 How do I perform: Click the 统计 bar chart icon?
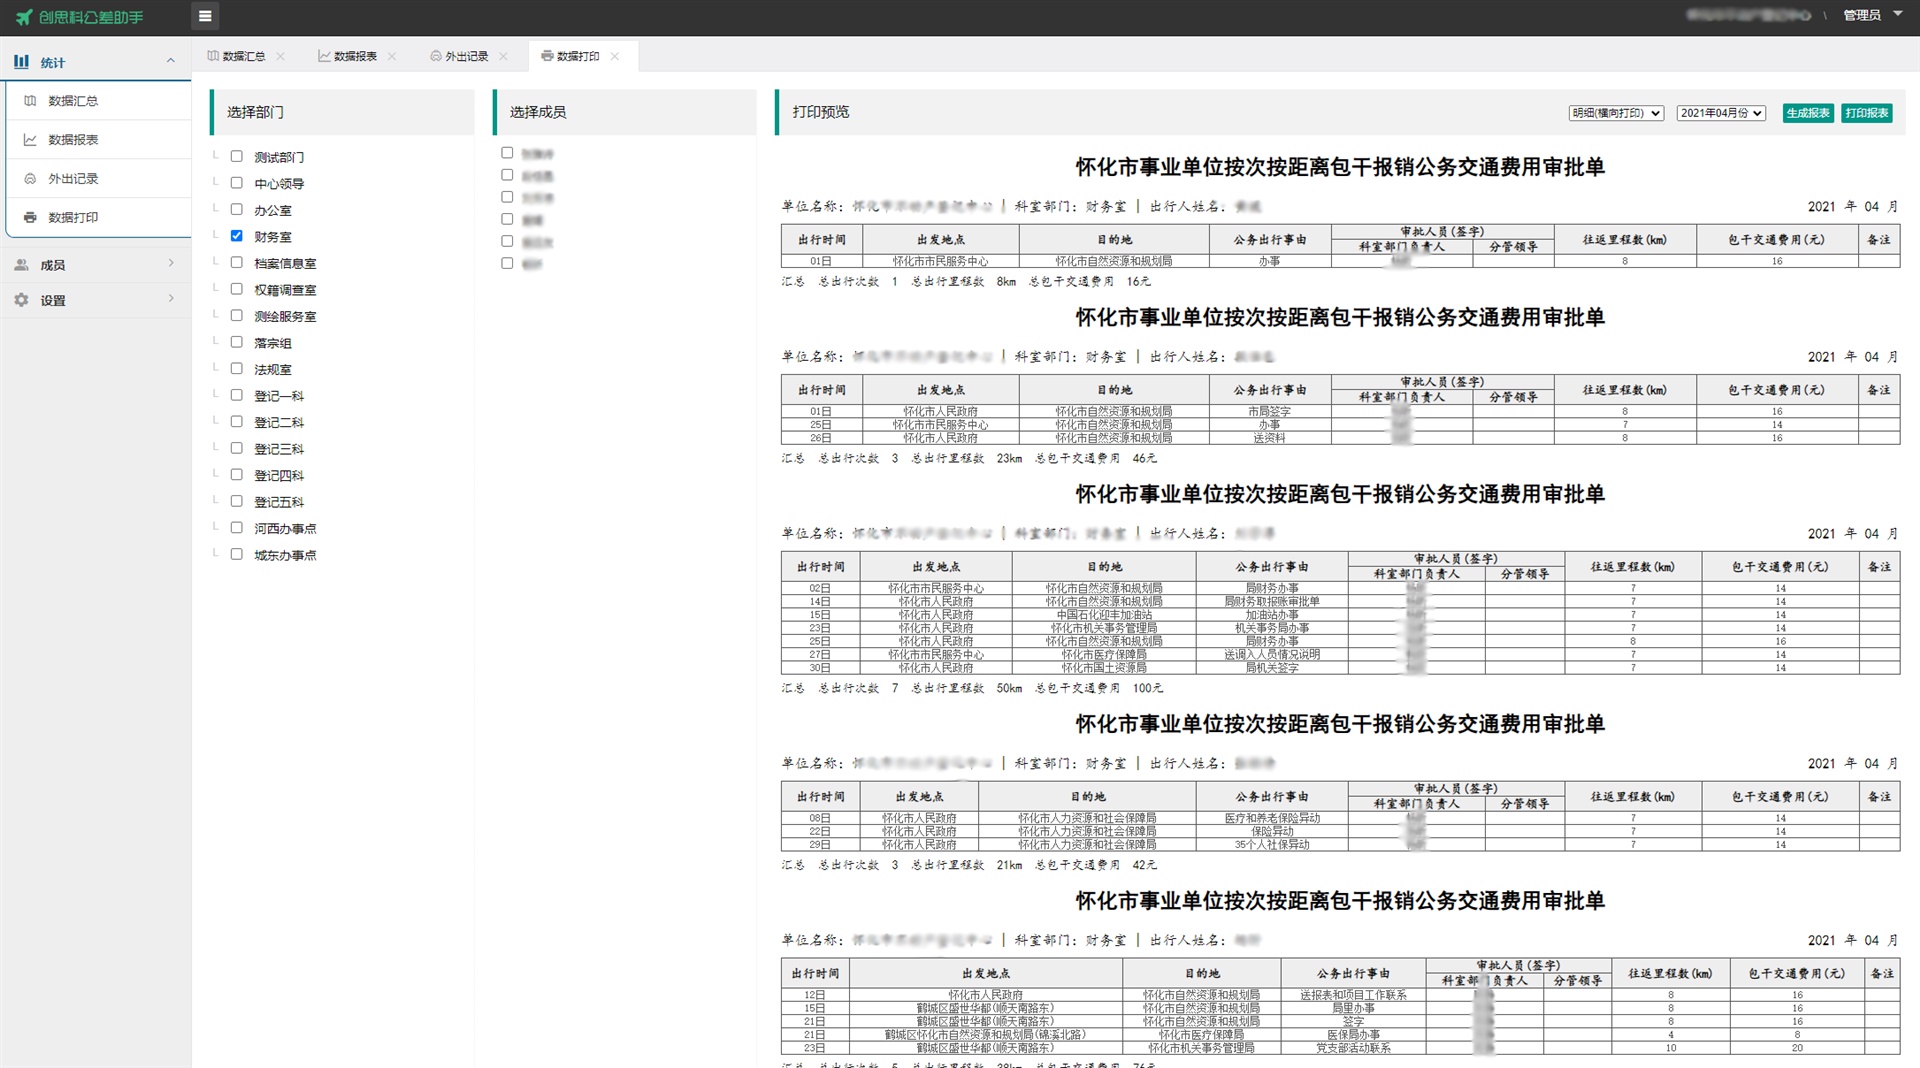coord(21,62)
